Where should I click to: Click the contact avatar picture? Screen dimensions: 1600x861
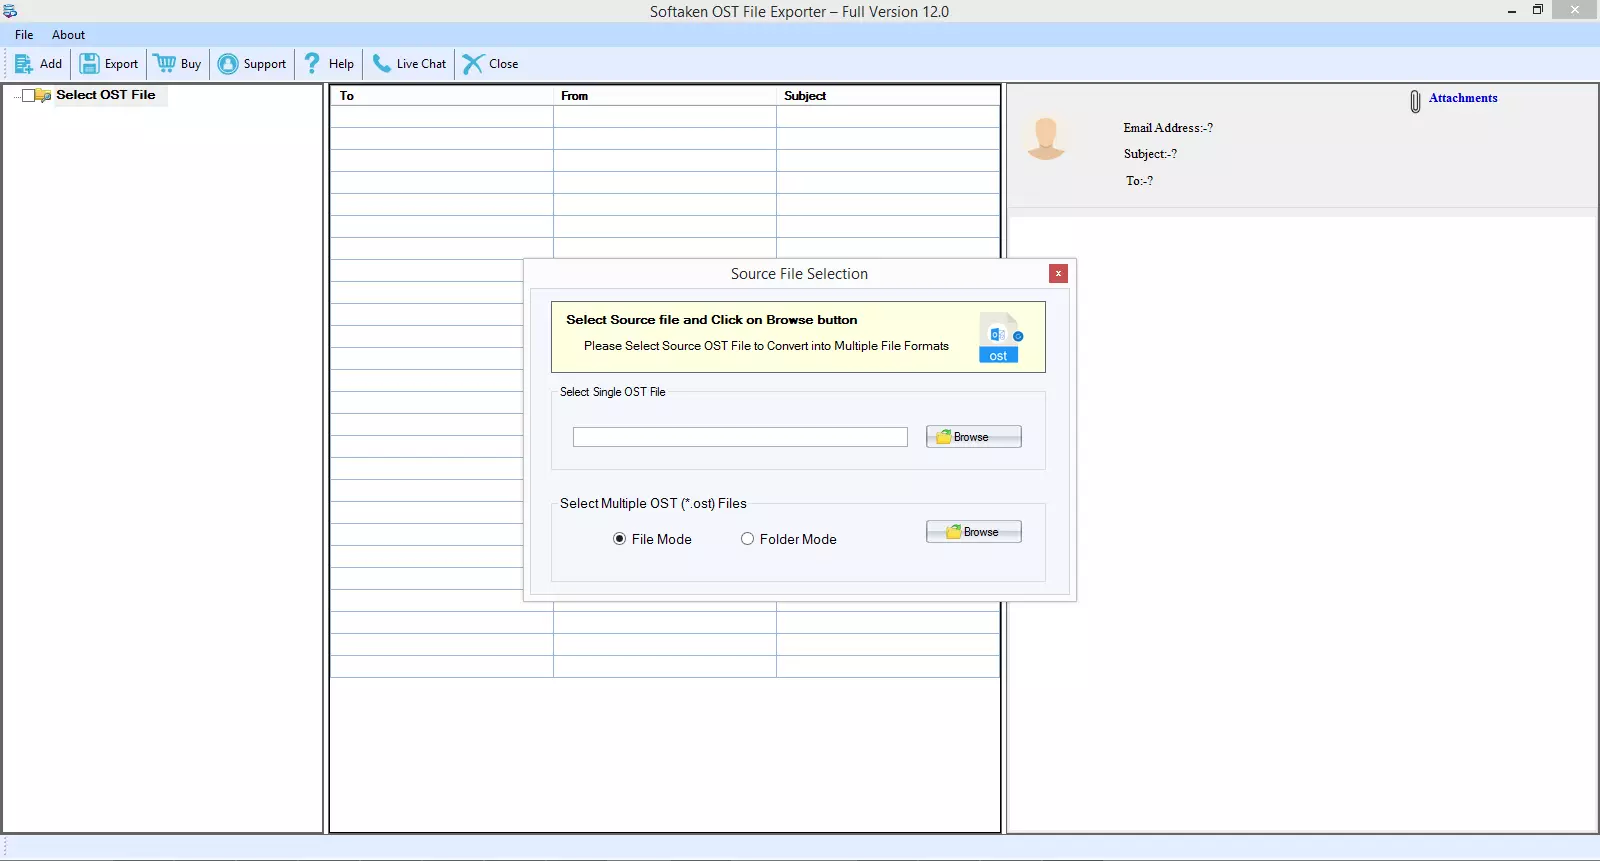(1046, 139)
